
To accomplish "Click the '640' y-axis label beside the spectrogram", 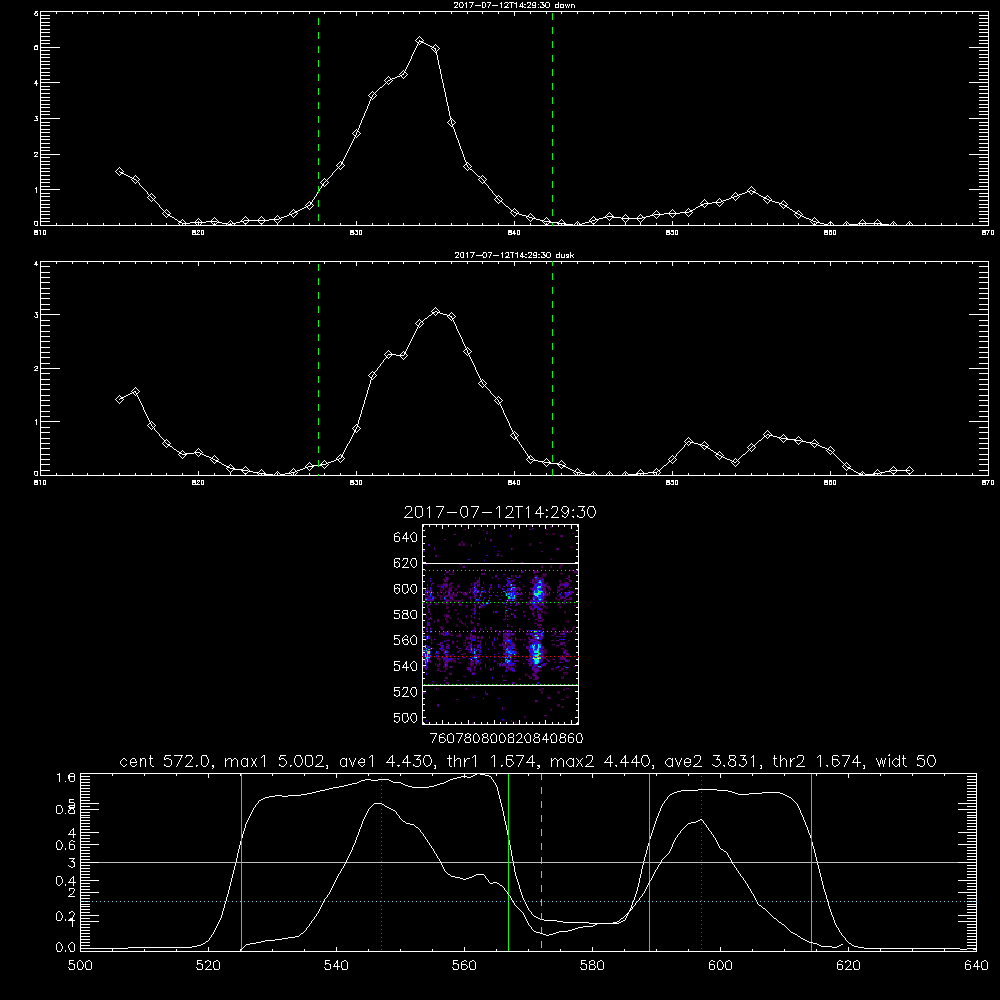I will (406, 538).
